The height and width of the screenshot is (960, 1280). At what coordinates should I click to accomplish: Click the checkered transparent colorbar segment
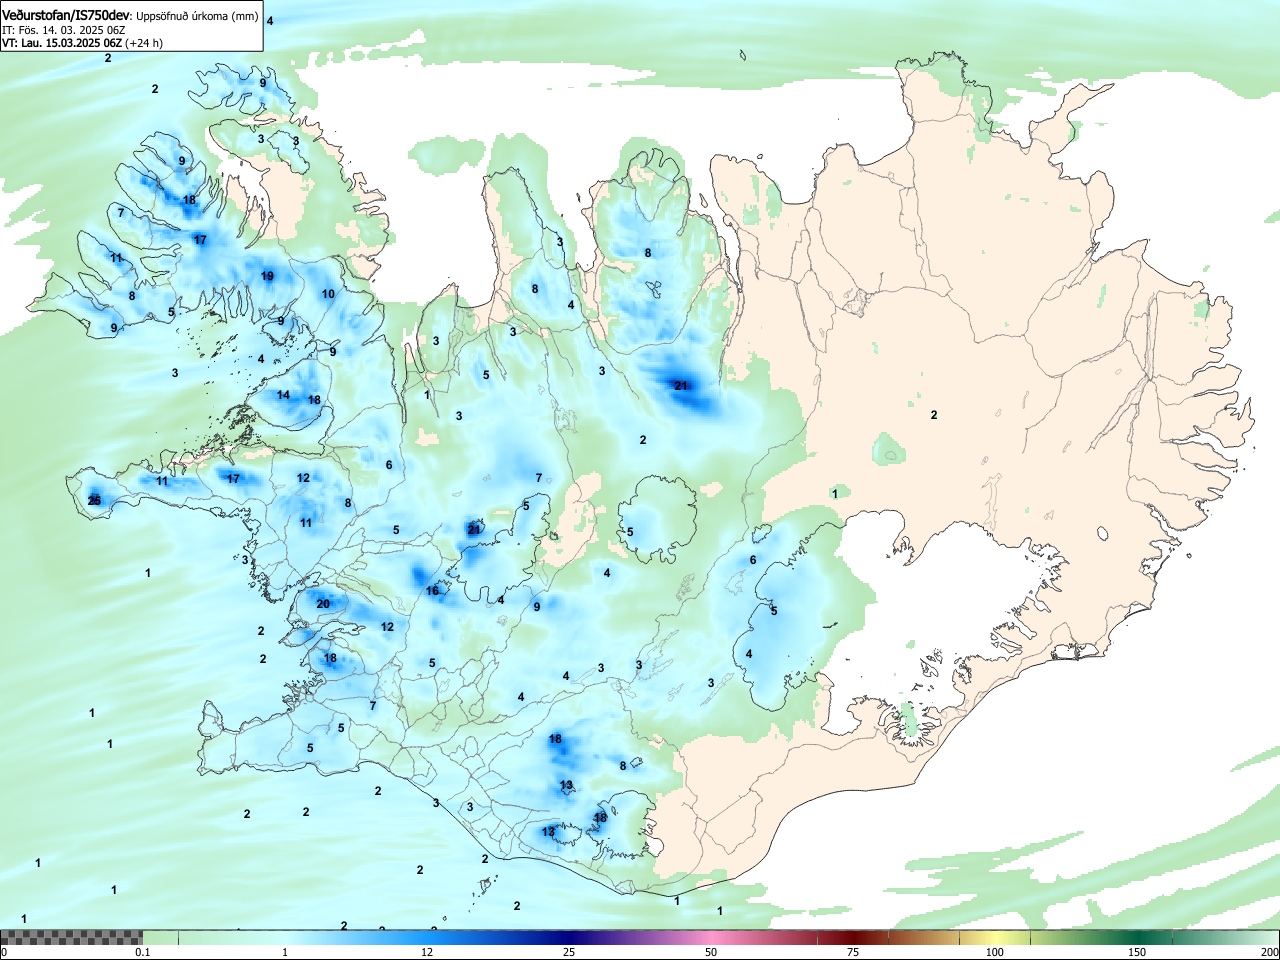(71, 937)
